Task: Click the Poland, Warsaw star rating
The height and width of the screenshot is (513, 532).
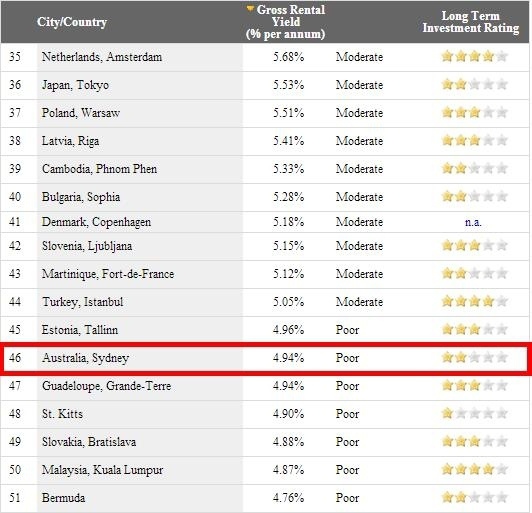Action: click(474, 112)
